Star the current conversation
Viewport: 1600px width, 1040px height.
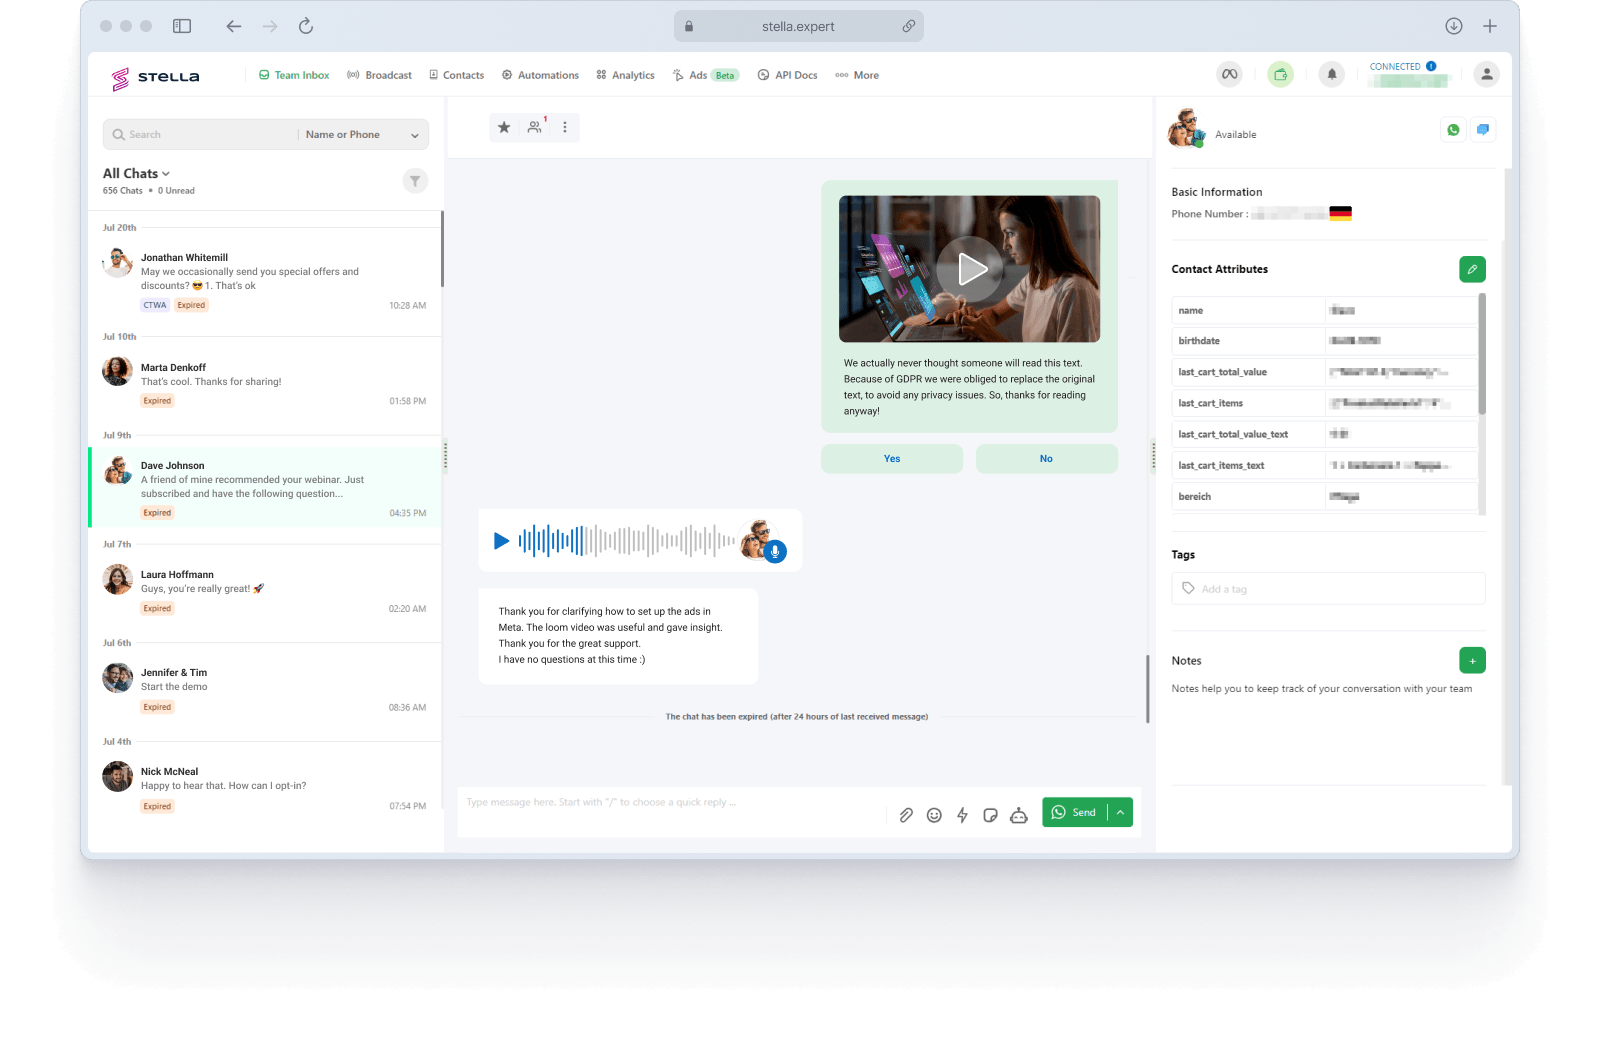504,127
